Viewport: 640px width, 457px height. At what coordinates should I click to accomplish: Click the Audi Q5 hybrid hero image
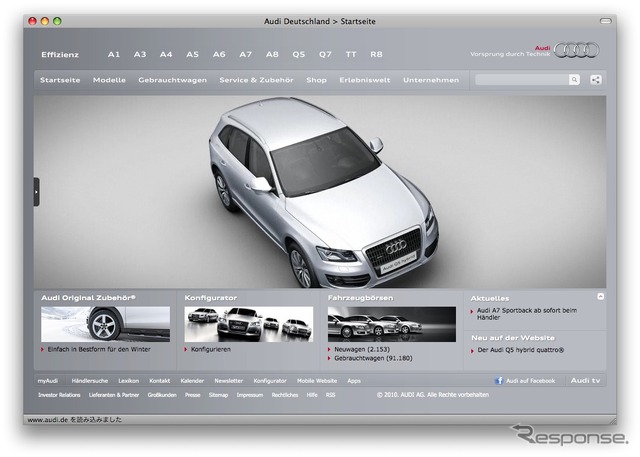click(320, 192)
